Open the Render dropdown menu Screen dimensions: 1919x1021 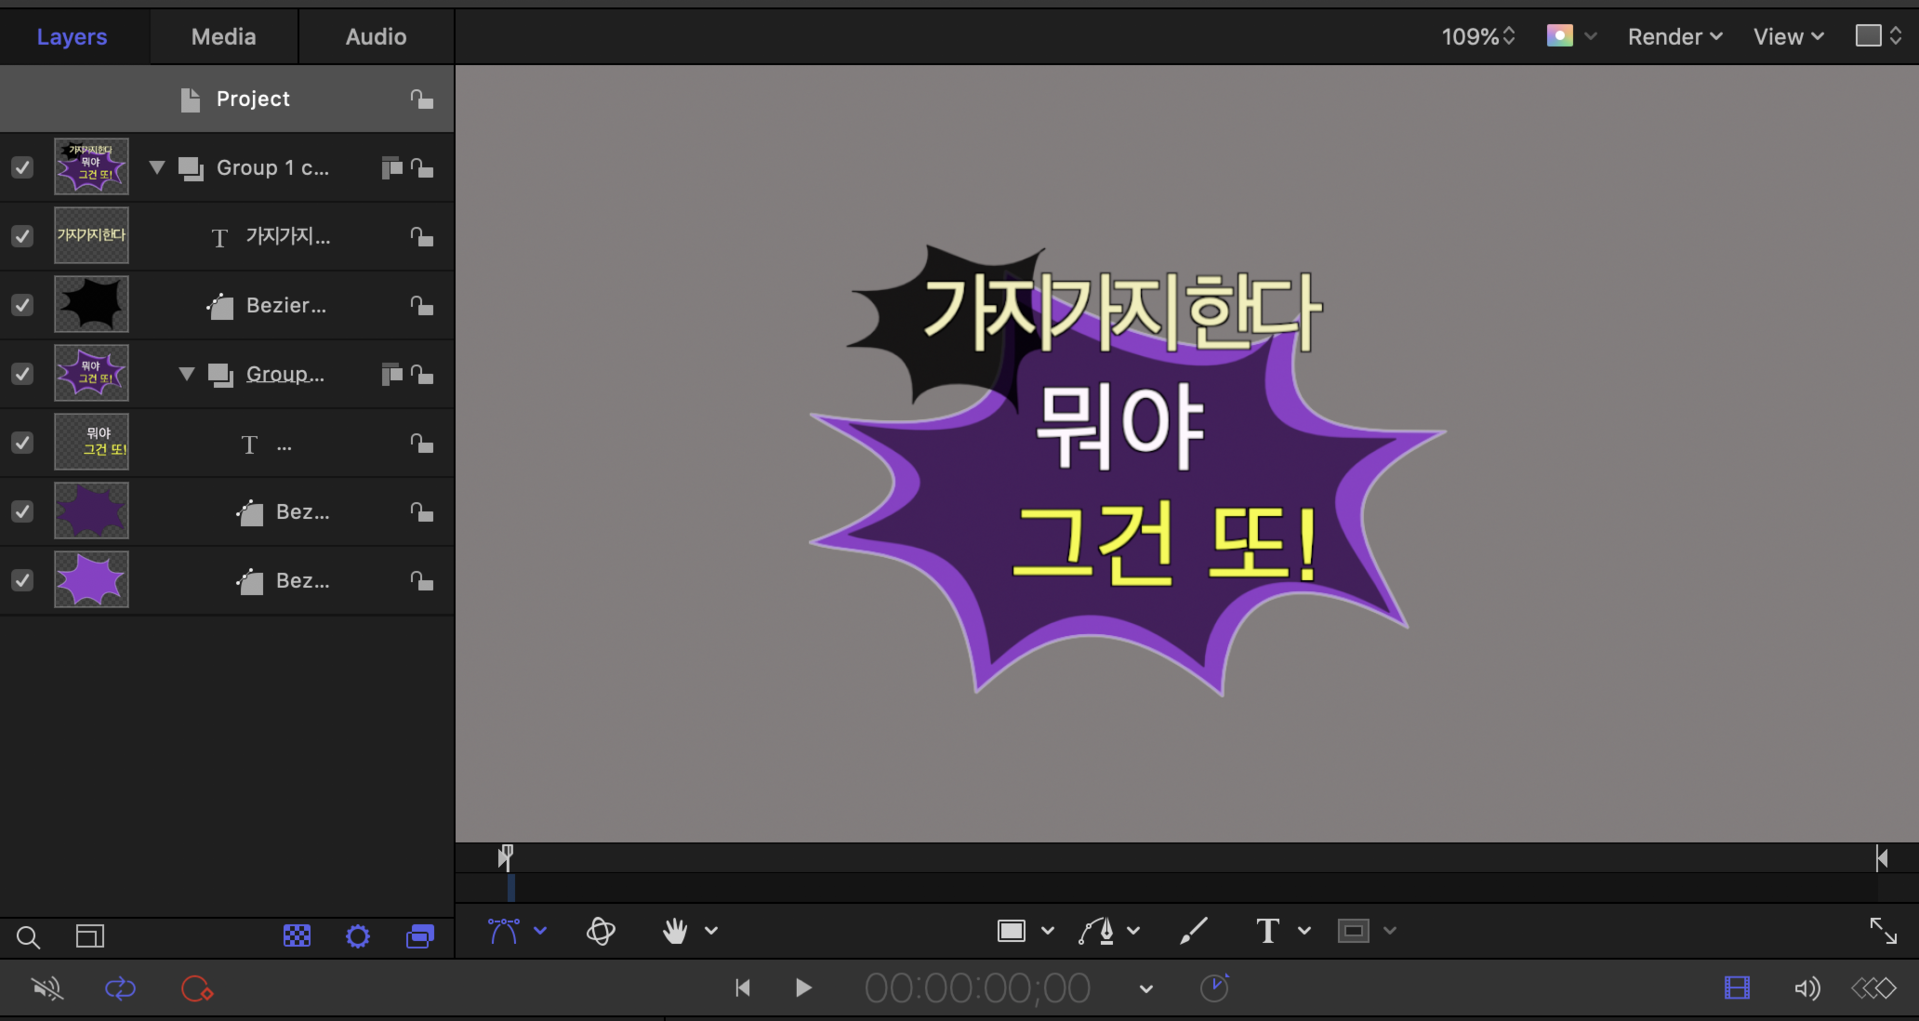tap(1674, 37)
